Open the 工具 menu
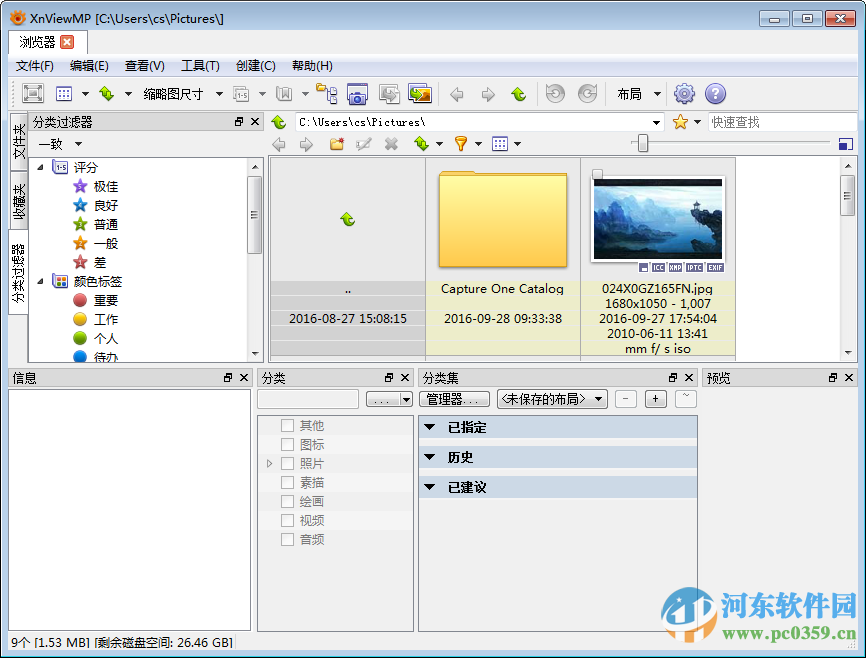Screen dimensions: 866x658 pos(200,66)
